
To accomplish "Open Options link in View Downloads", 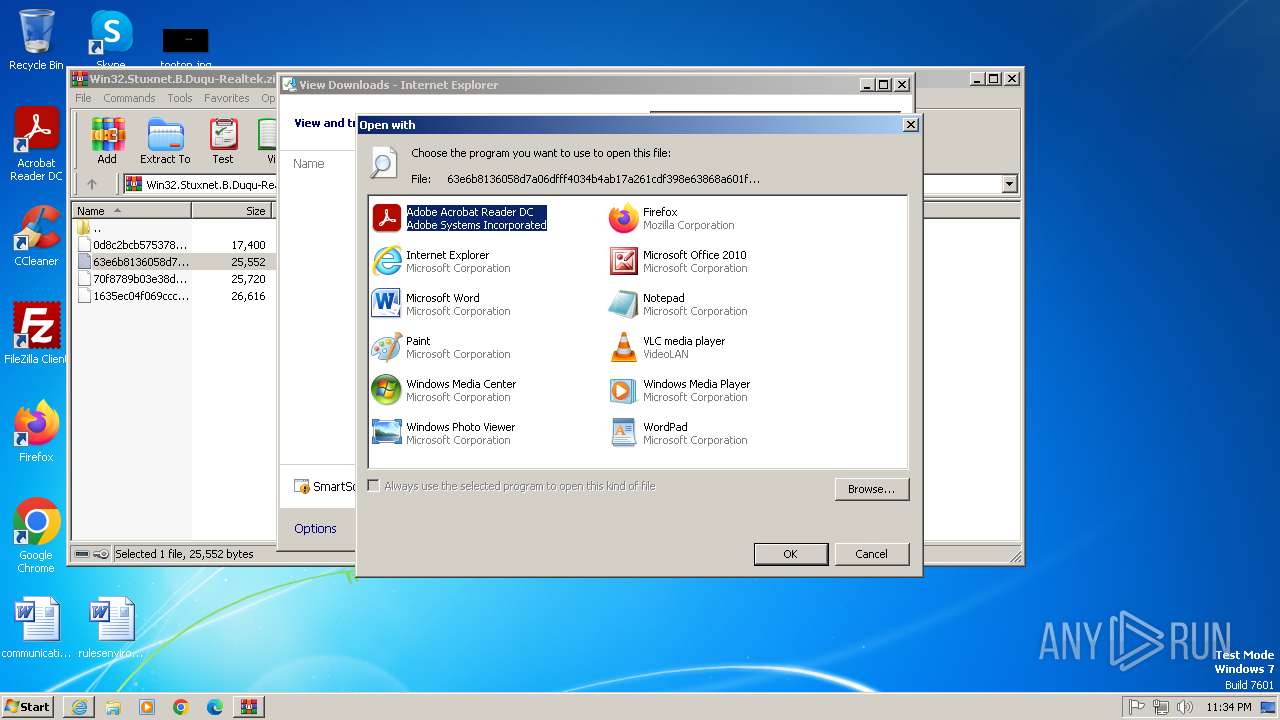I will (315, 528).
